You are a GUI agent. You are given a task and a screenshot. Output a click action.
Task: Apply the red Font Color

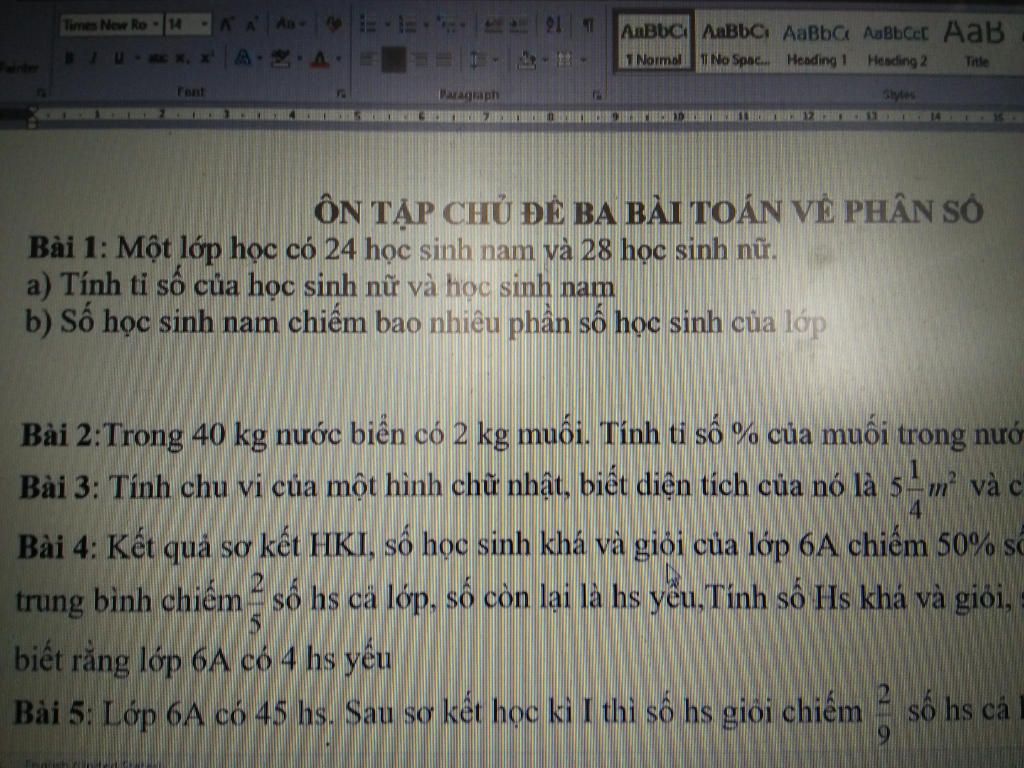(320, 59)
